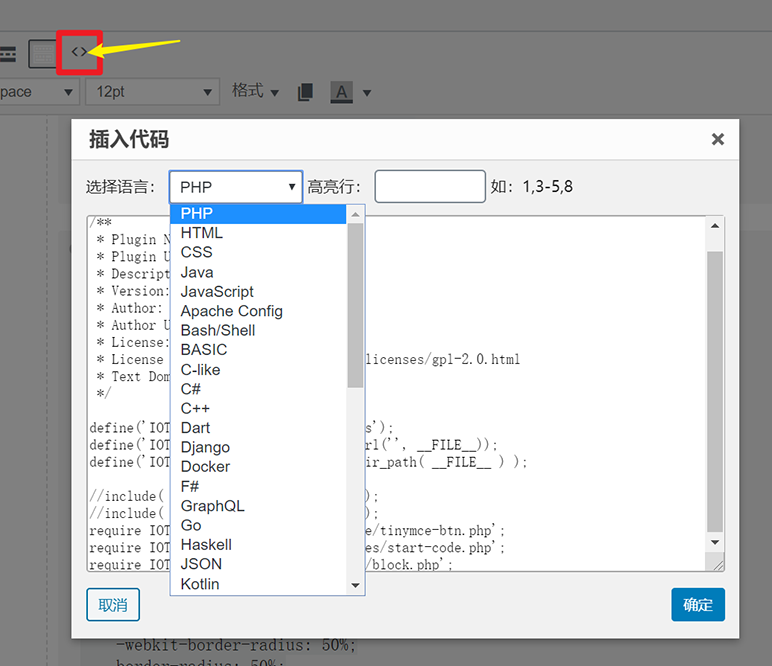Click the keyboard toolbar toggle icon

[43, 54]
